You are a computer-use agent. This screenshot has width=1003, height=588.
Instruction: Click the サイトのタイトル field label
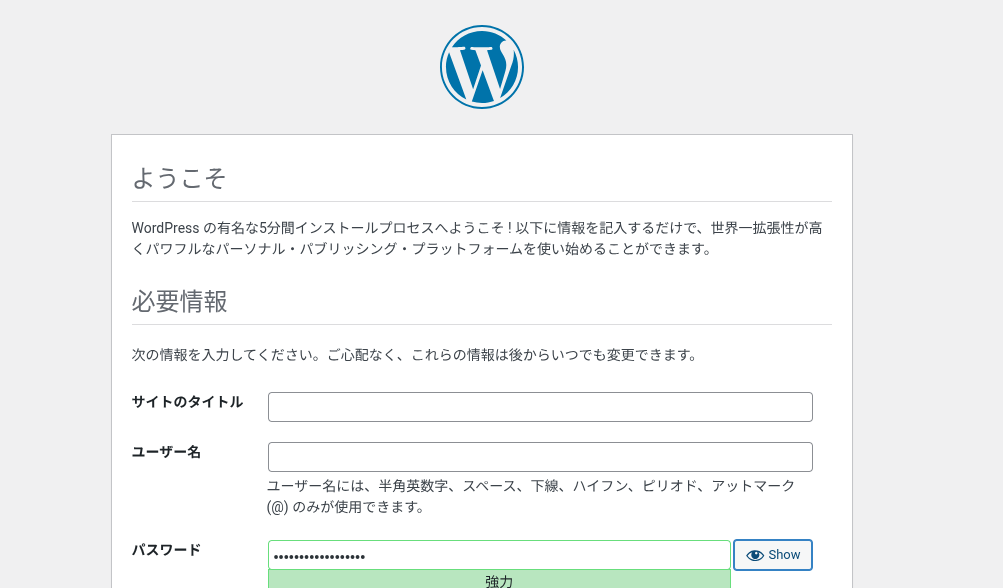coord(187,402)
